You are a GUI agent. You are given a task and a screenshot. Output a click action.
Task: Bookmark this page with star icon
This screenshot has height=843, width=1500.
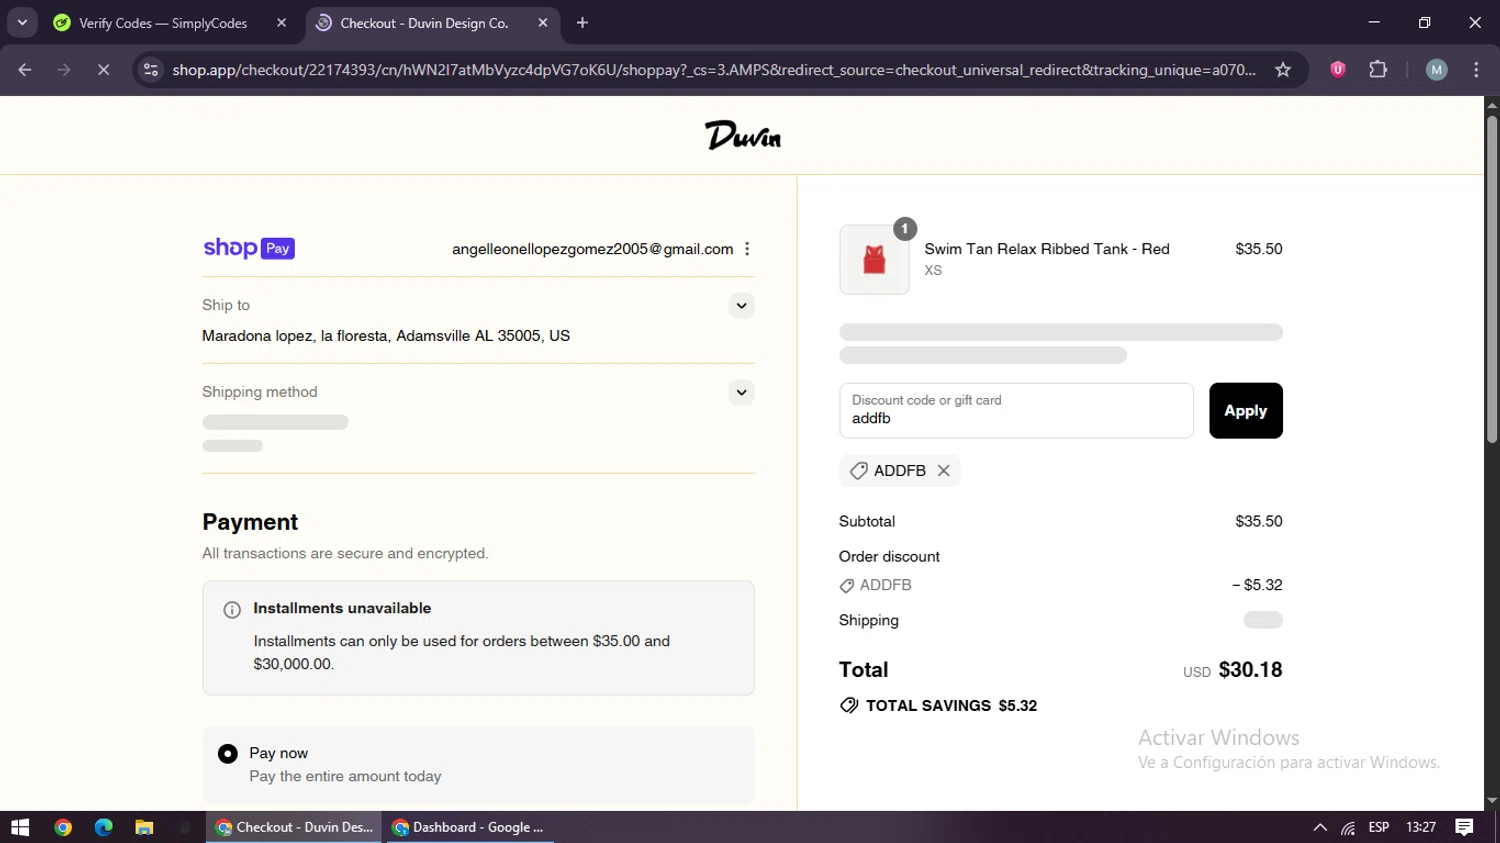1283,70
